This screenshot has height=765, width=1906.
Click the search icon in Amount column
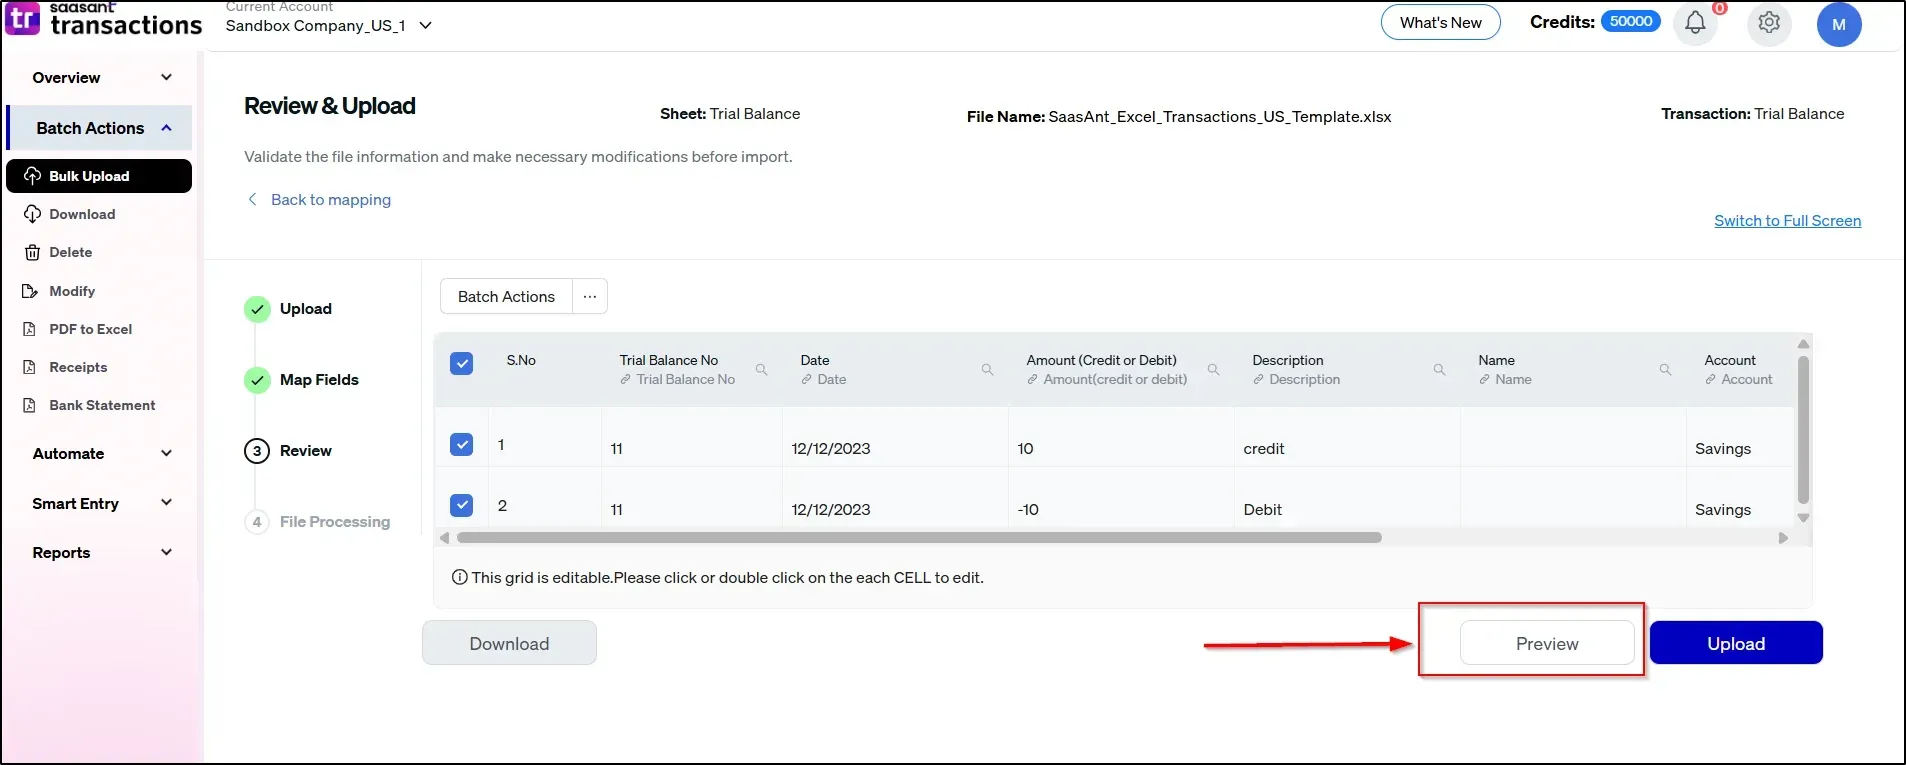(1213, 370)
